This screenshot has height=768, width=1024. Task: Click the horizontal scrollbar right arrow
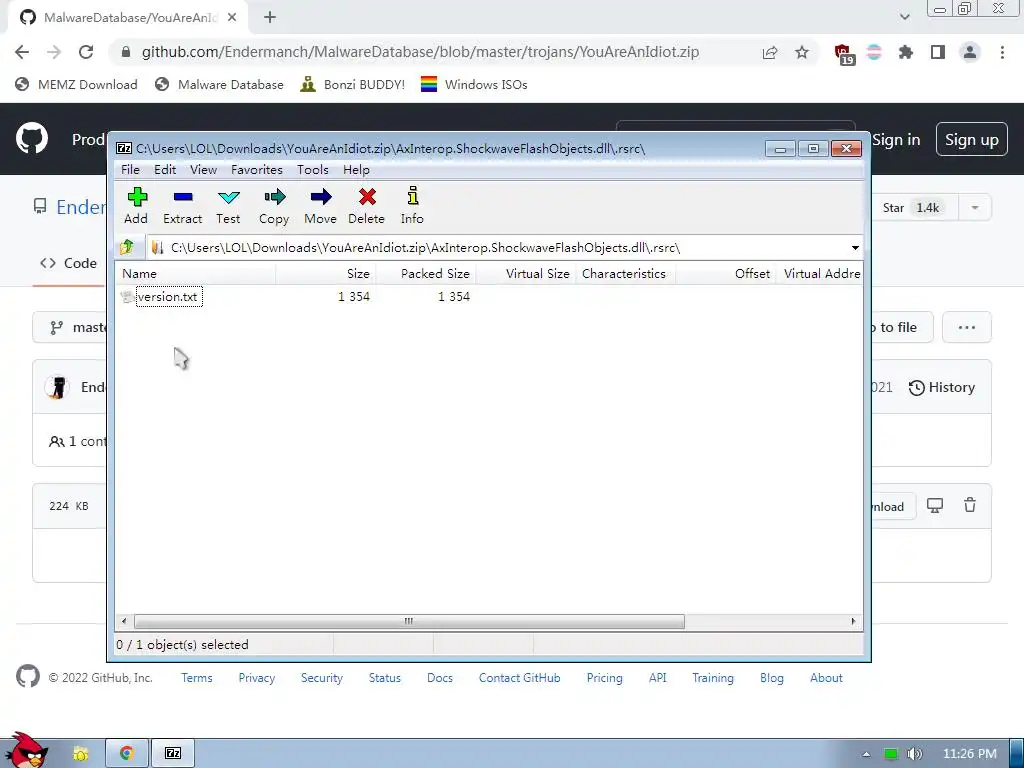coord(853,621)
